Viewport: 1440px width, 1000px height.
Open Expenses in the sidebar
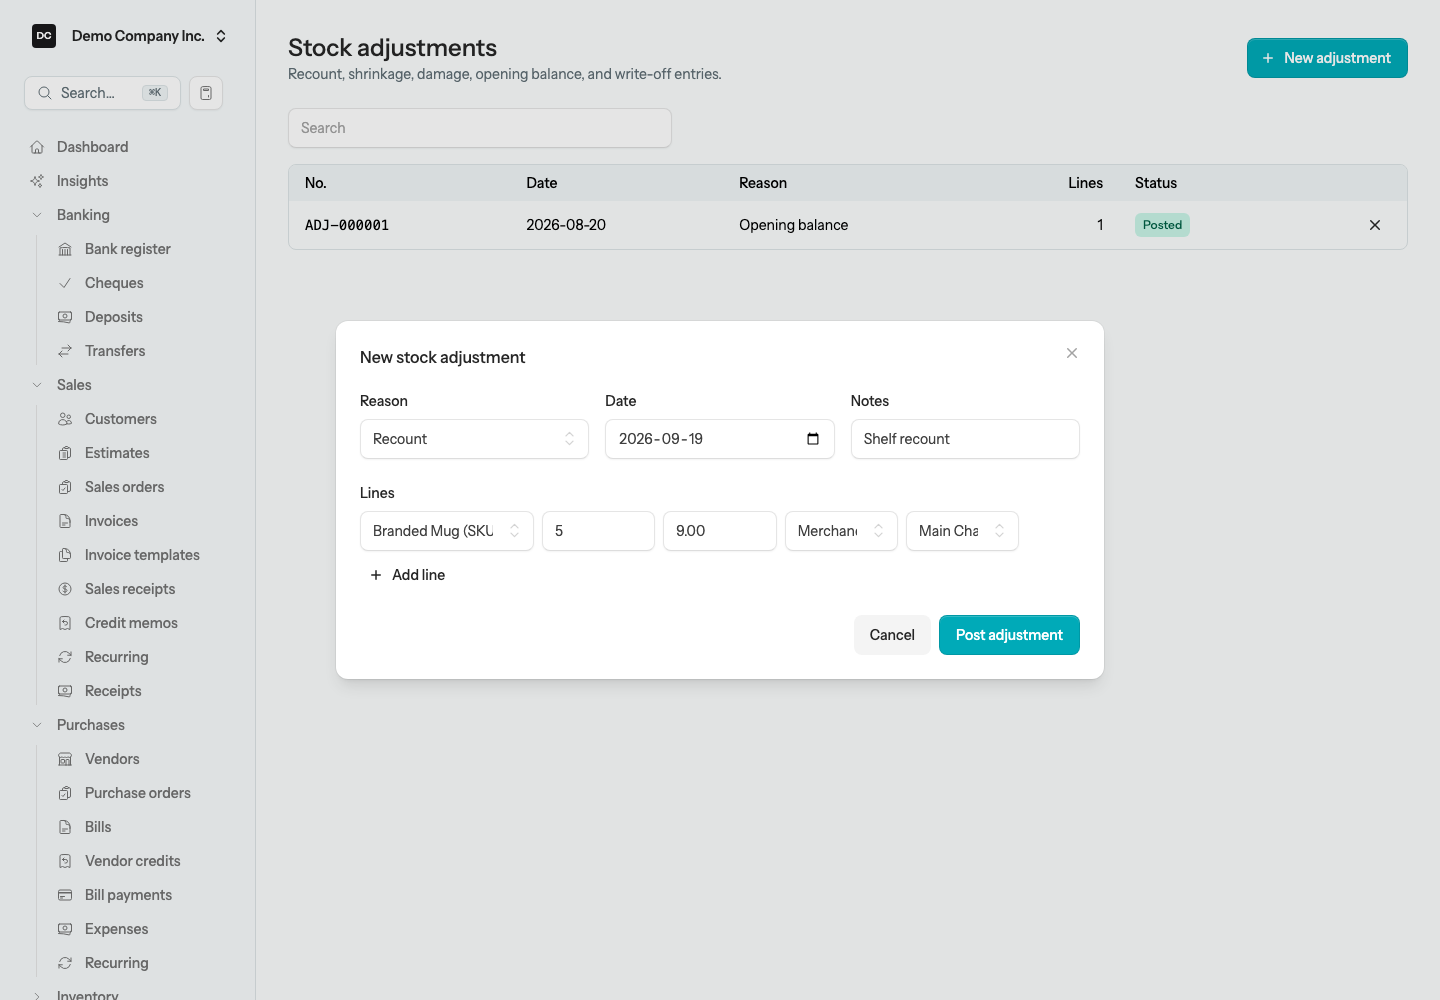click(116, 929)
